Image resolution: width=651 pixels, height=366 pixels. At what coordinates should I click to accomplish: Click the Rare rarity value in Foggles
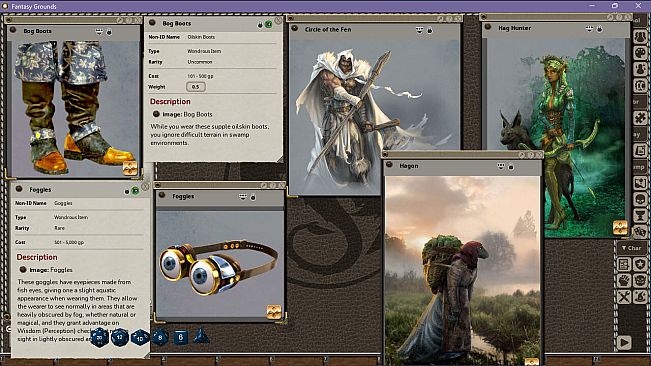click(59, 228)
